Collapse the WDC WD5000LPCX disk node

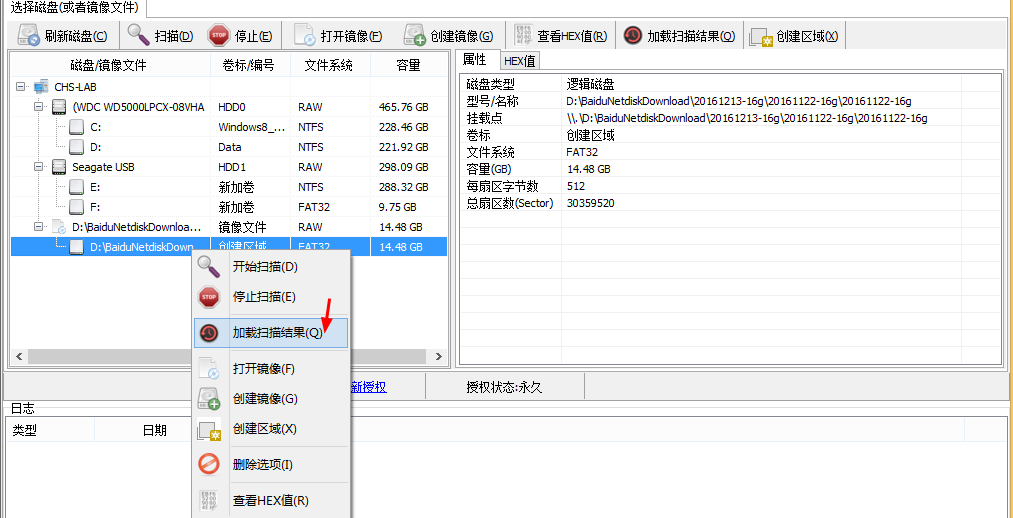39,107
